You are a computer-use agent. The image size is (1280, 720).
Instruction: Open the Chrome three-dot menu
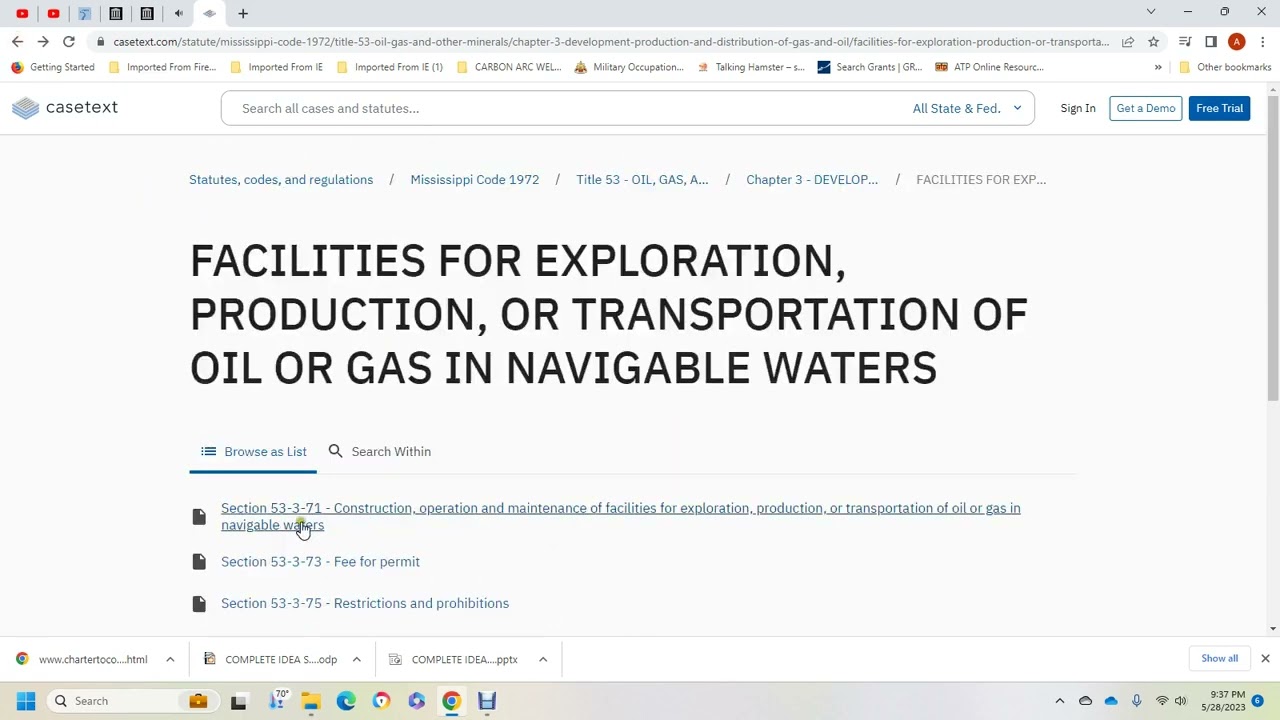1263,42
